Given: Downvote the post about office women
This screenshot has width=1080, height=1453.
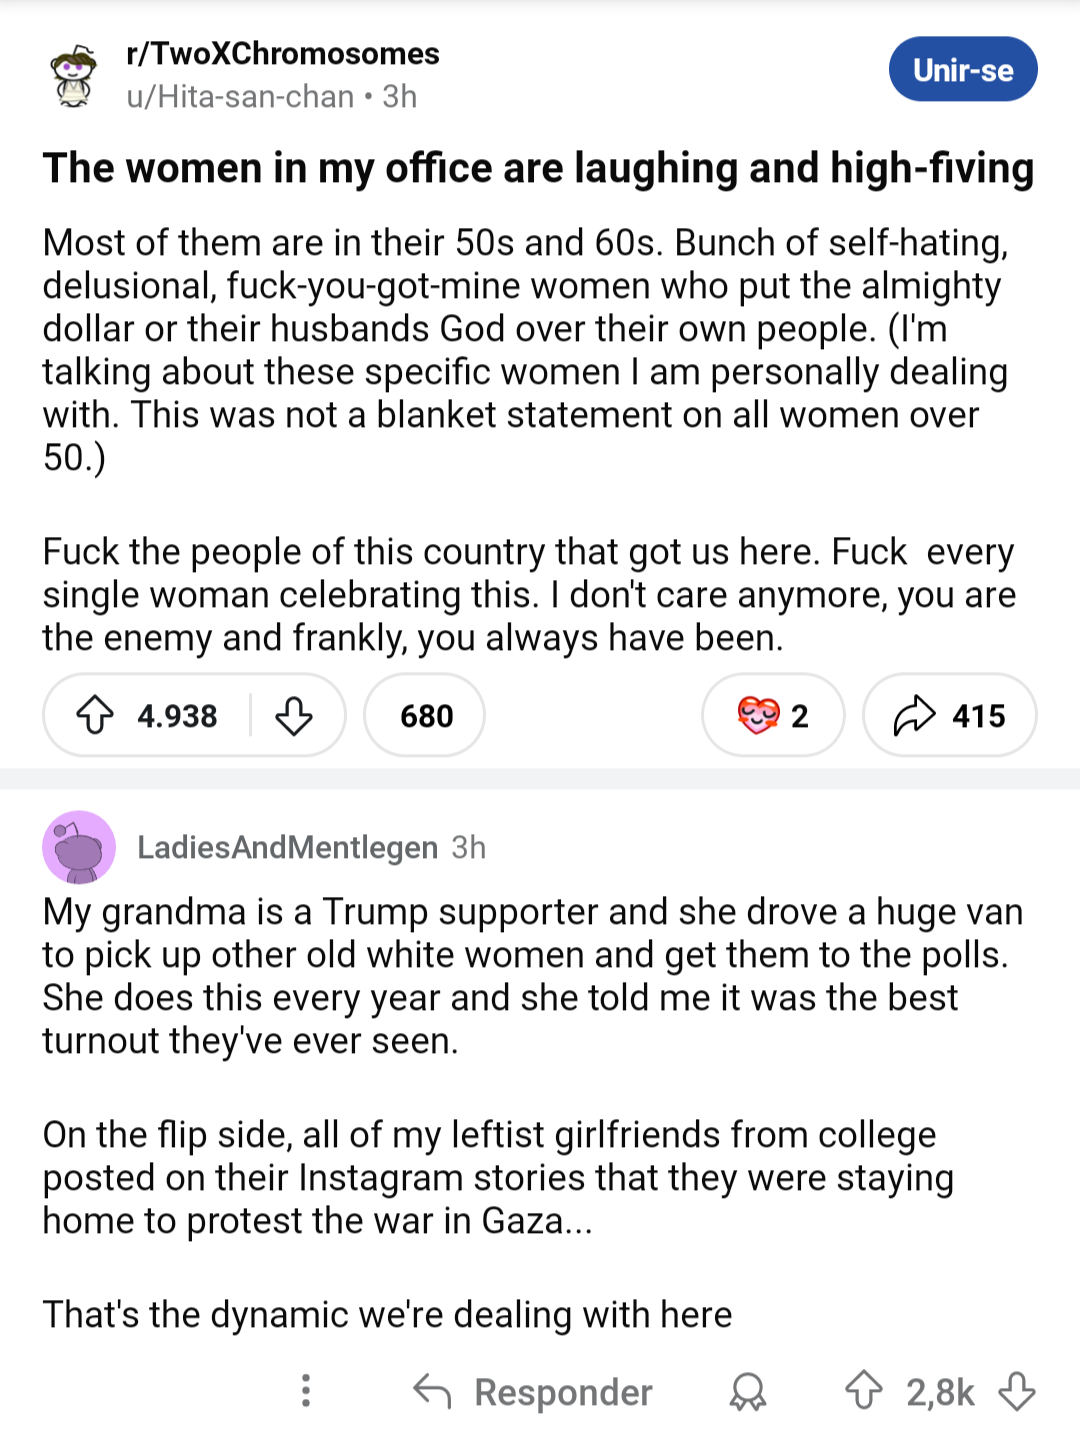Looking at the screenshot, I should [x=293, y=715].
